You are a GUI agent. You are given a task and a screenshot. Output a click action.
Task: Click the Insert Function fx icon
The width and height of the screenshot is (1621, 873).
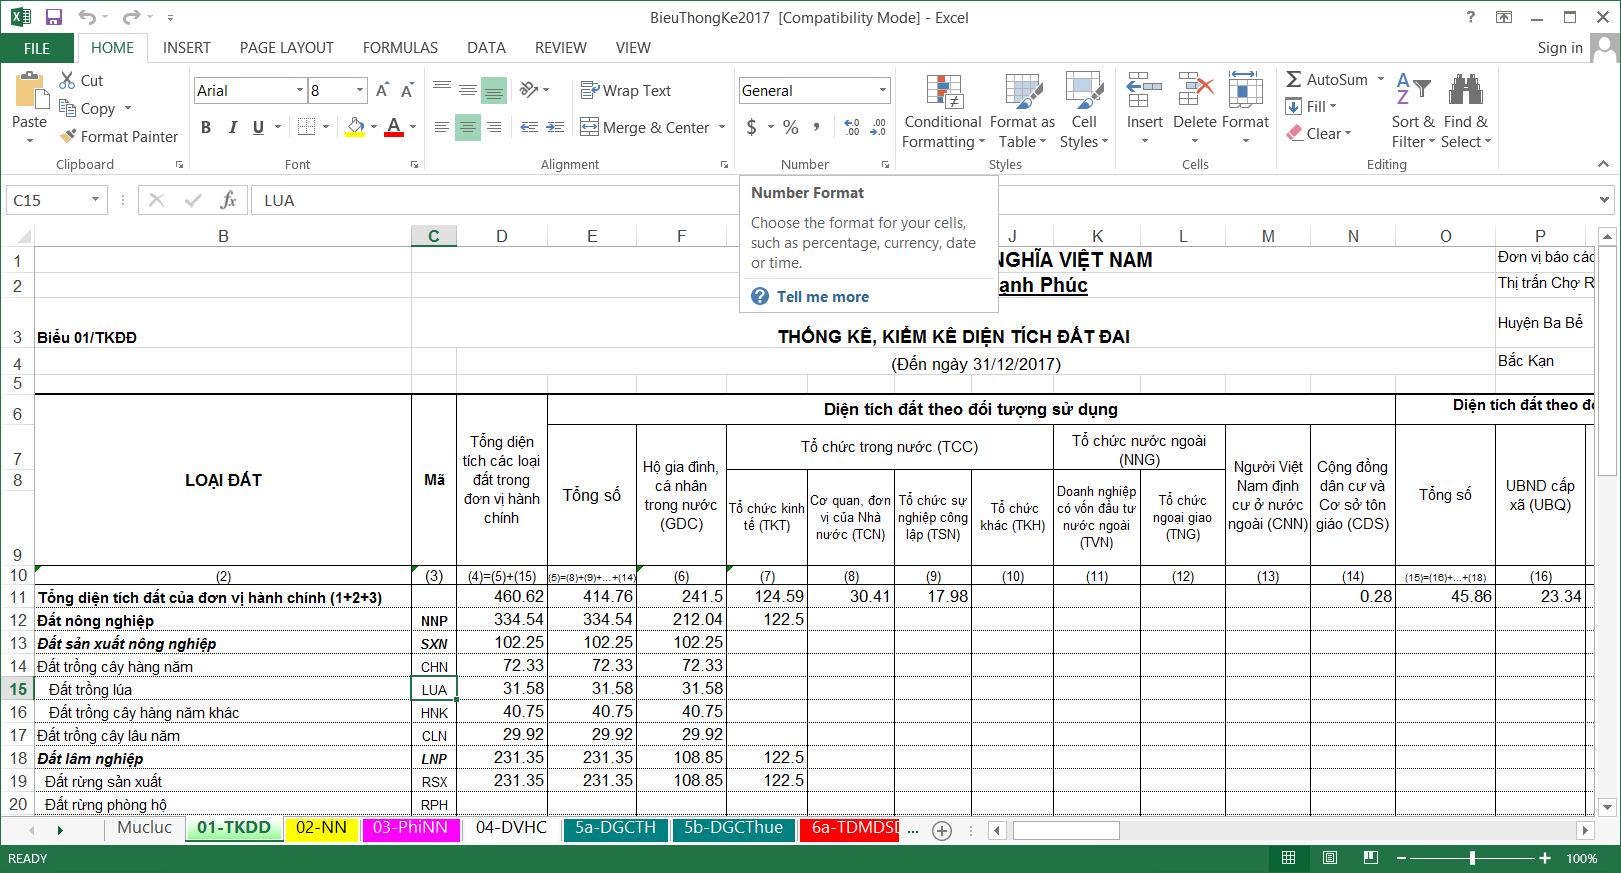228,200
